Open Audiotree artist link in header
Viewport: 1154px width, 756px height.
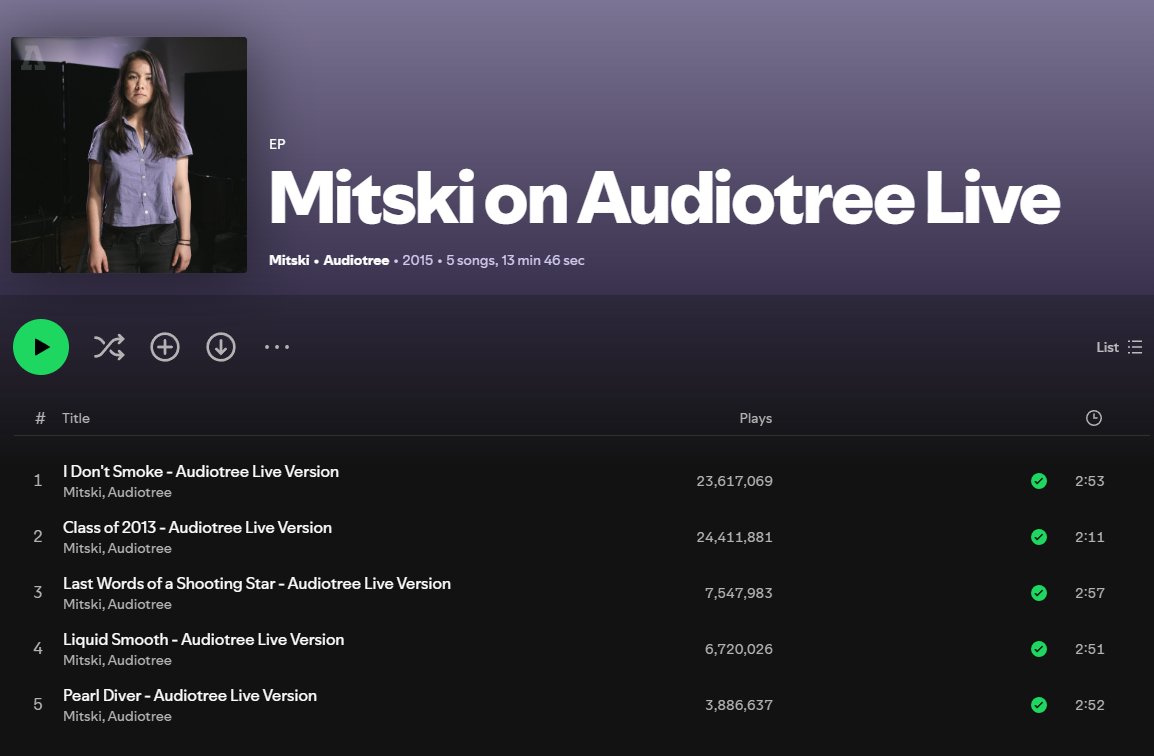pyautogui.click(x=356, y=260)
